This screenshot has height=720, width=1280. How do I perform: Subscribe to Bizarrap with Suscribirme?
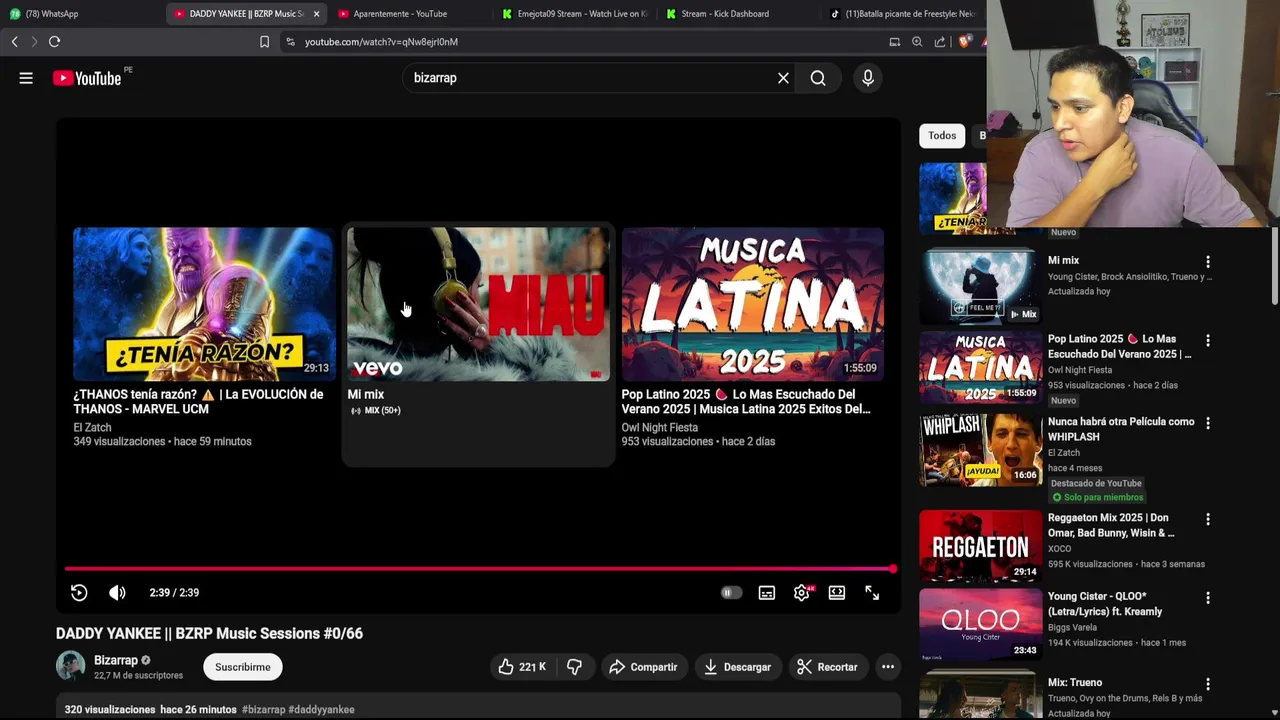click(243, 667)
